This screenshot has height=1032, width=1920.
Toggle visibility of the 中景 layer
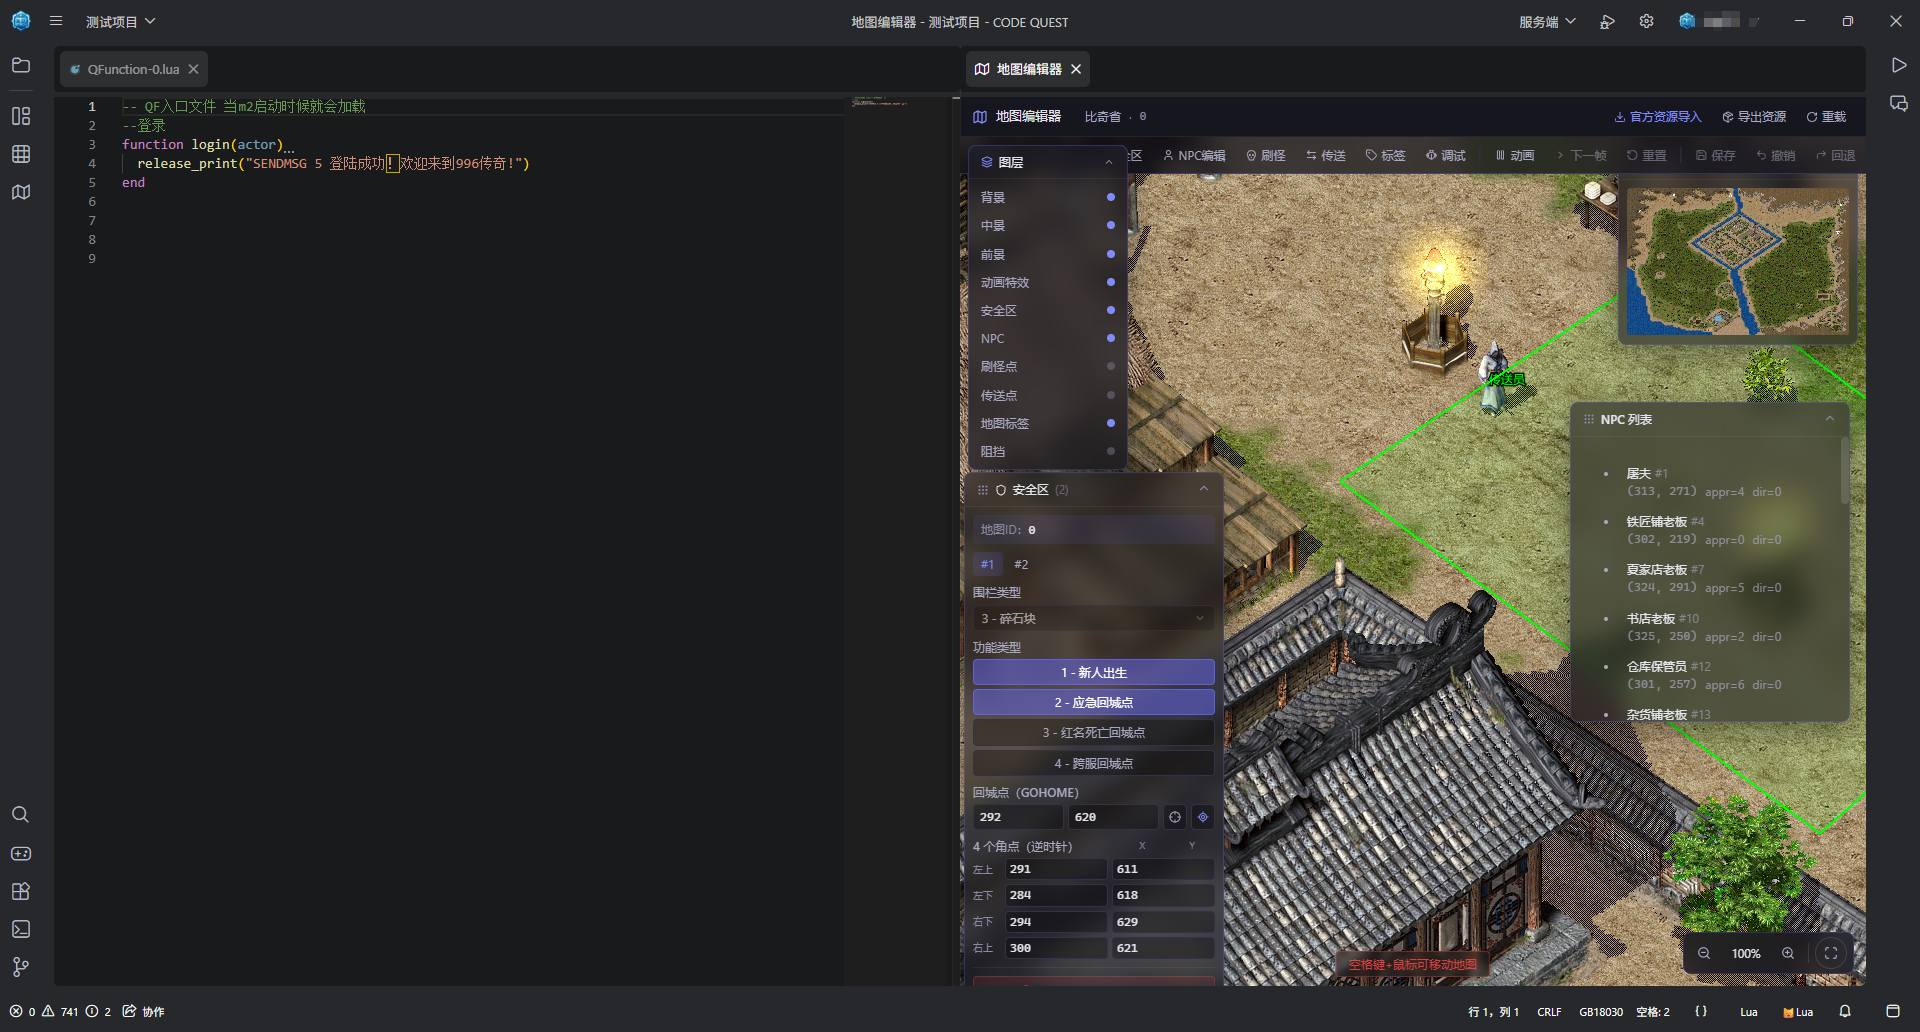[x=1111, y=225]
